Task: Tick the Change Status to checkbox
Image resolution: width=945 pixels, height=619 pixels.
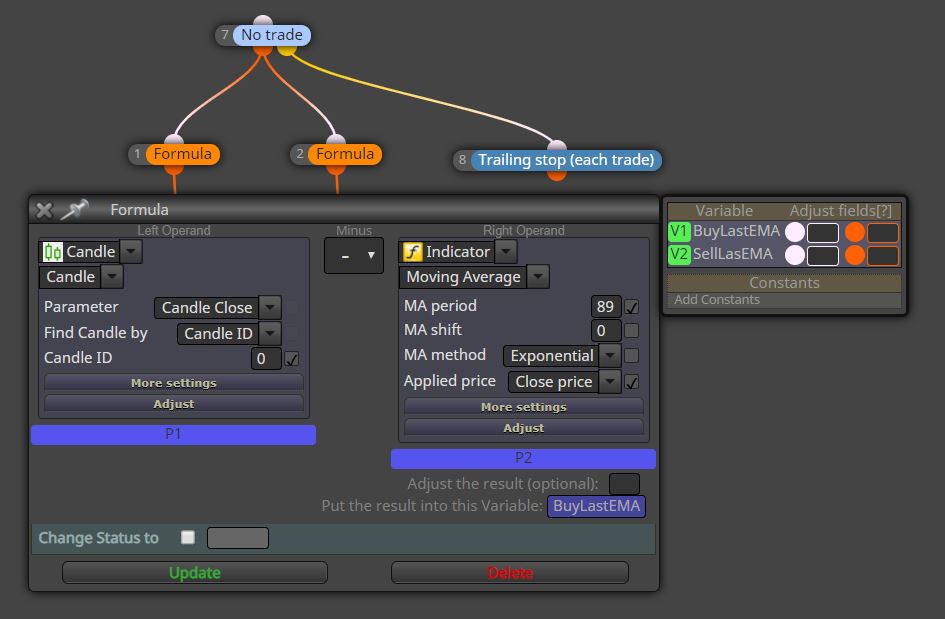Action: pos(188,537)
